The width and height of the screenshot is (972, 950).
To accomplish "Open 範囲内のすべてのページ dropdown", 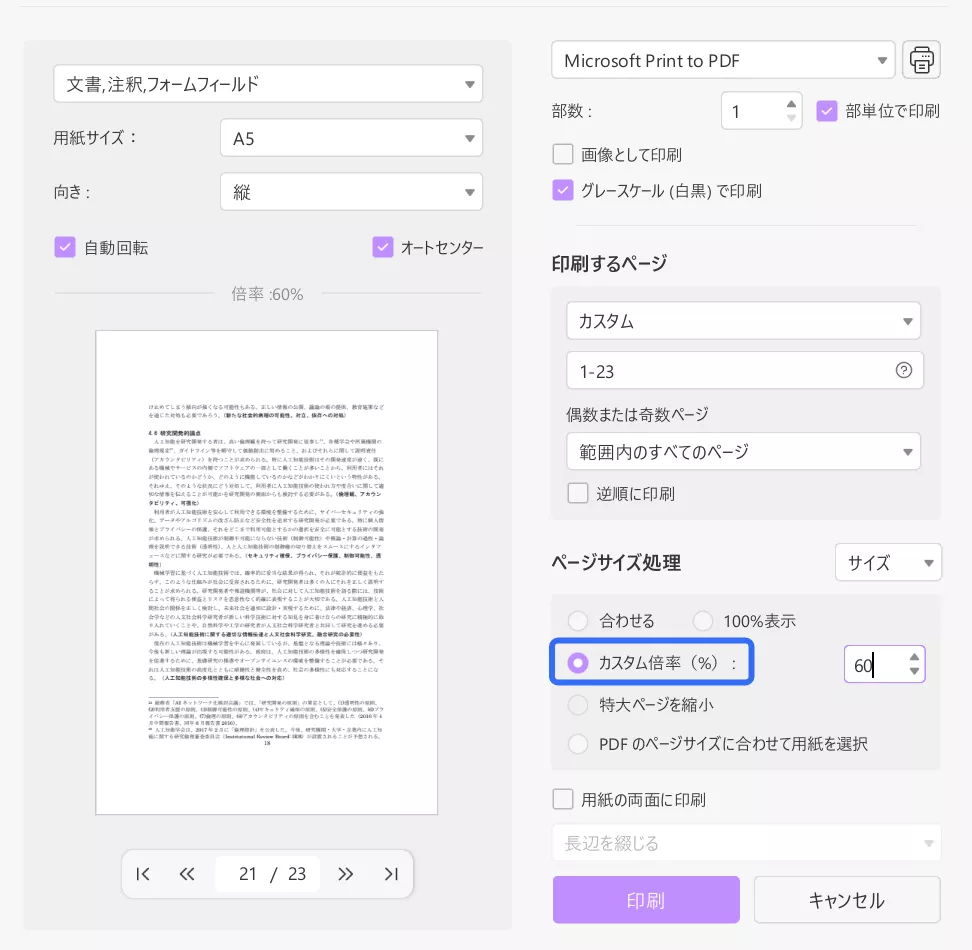I will pyautogui.click(x=743, y=451).
